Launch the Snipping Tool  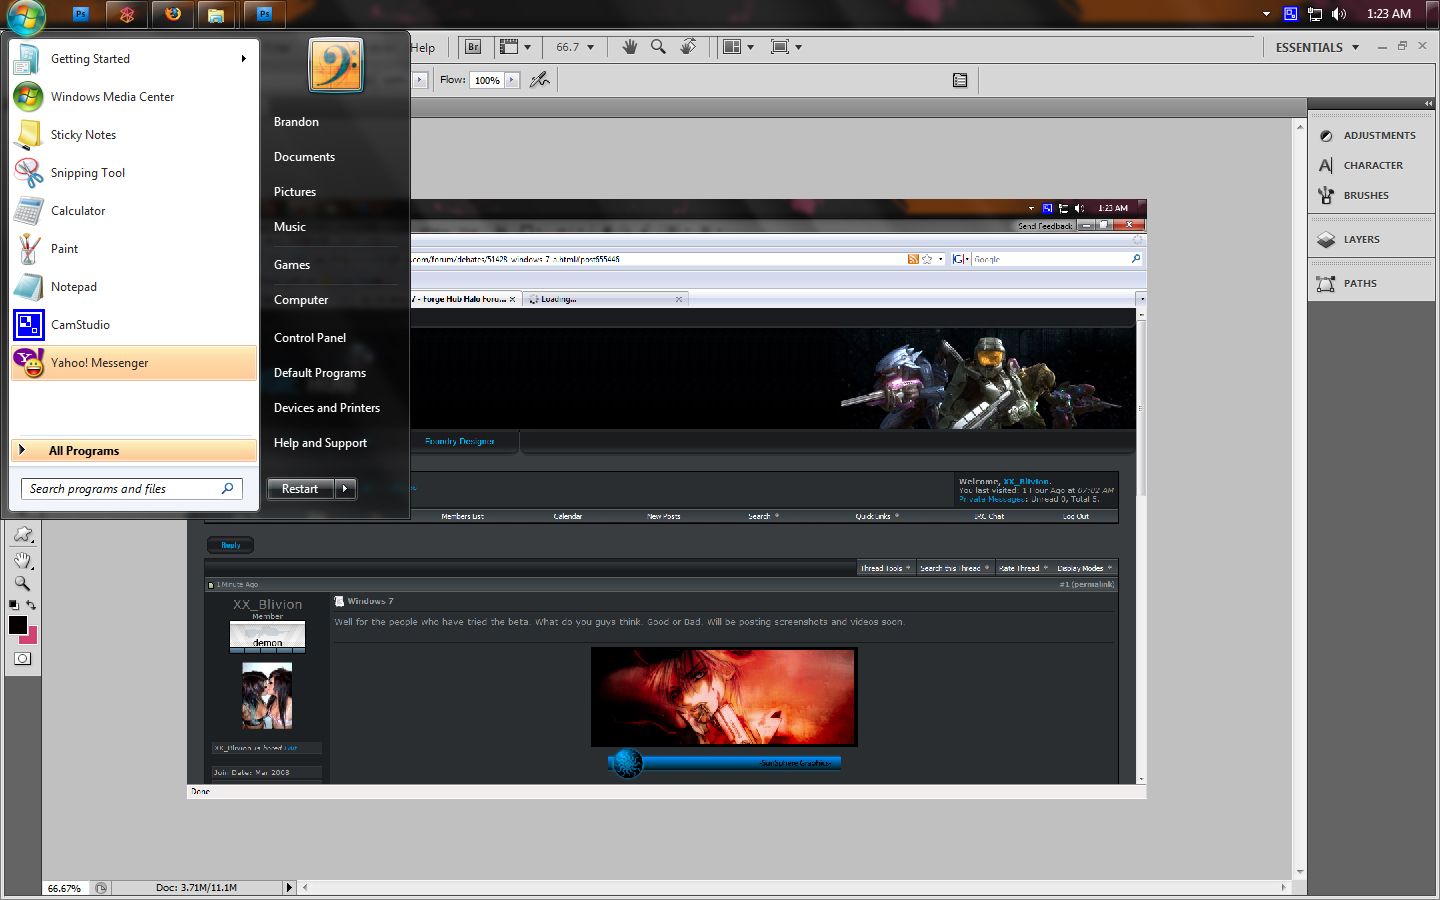coord(133,173)
